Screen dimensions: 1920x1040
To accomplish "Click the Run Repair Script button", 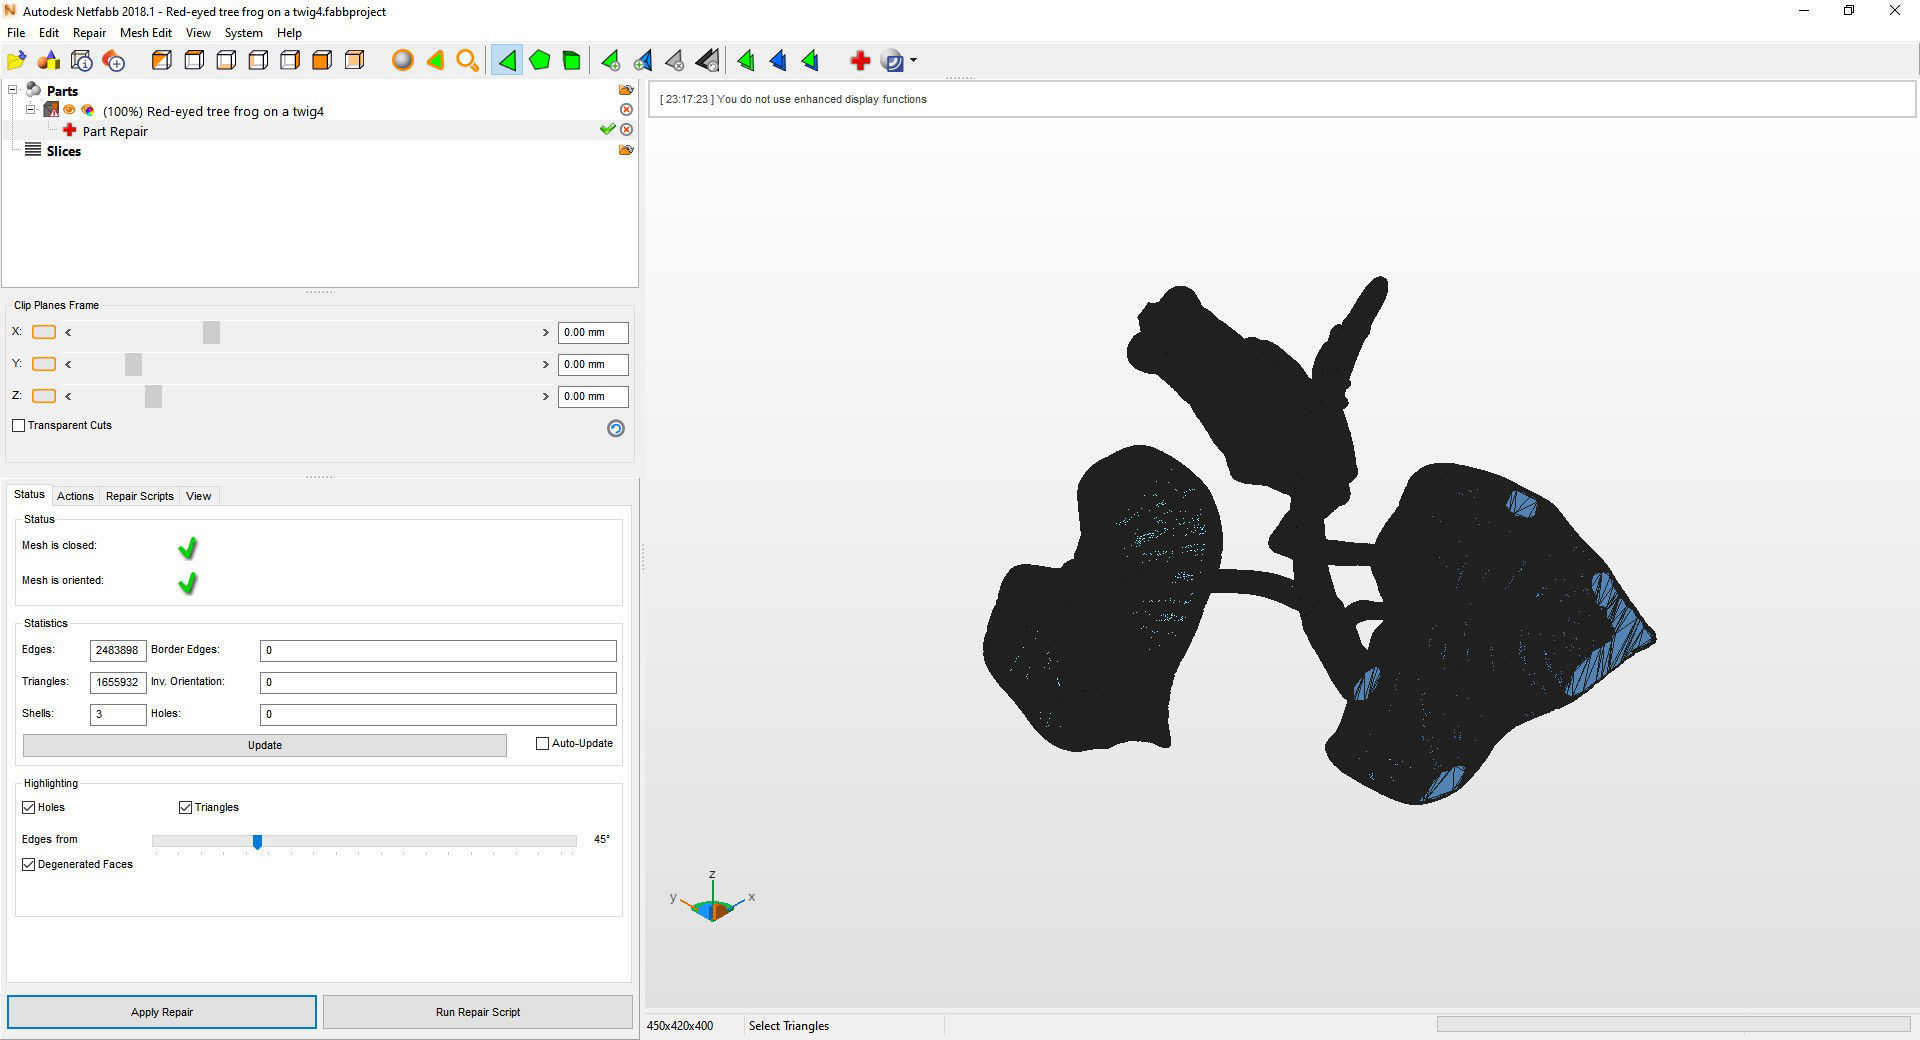I will (478, 1012).
